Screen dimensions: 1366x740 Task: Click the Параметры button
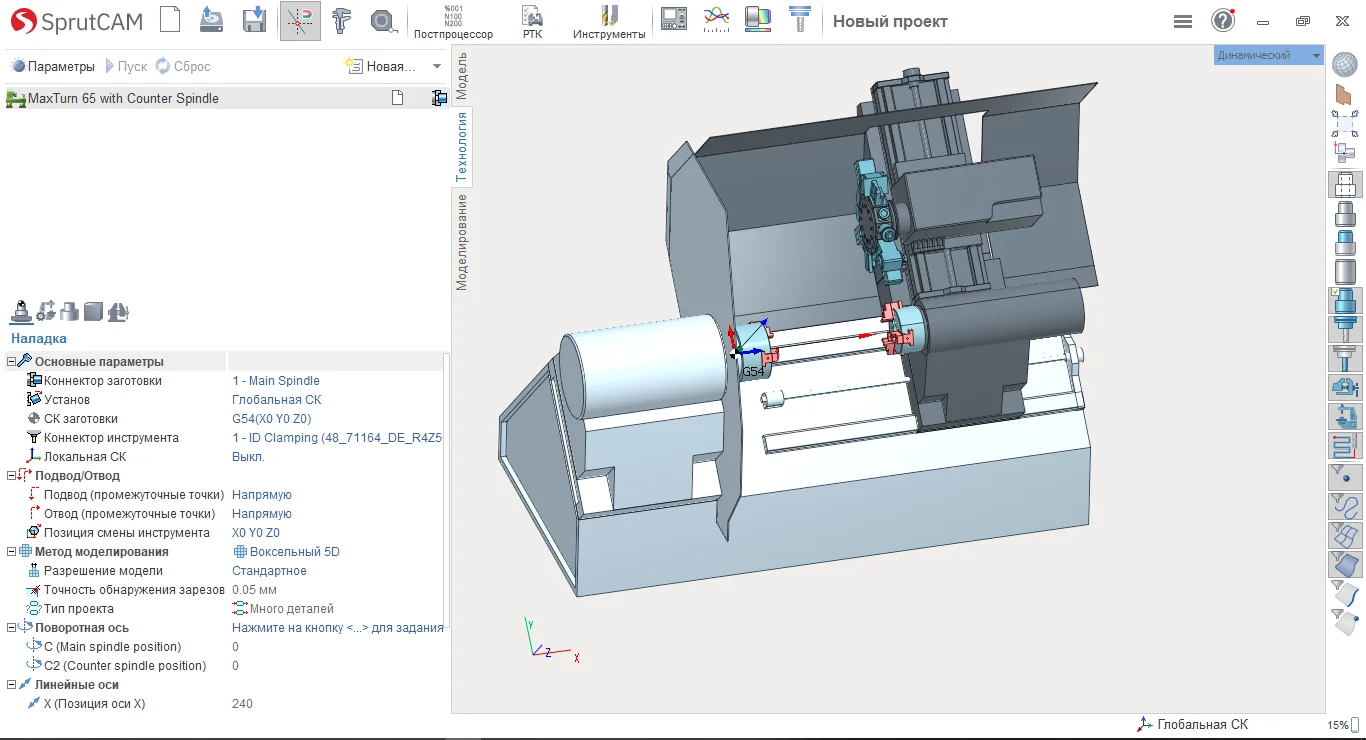click(53, 66)
